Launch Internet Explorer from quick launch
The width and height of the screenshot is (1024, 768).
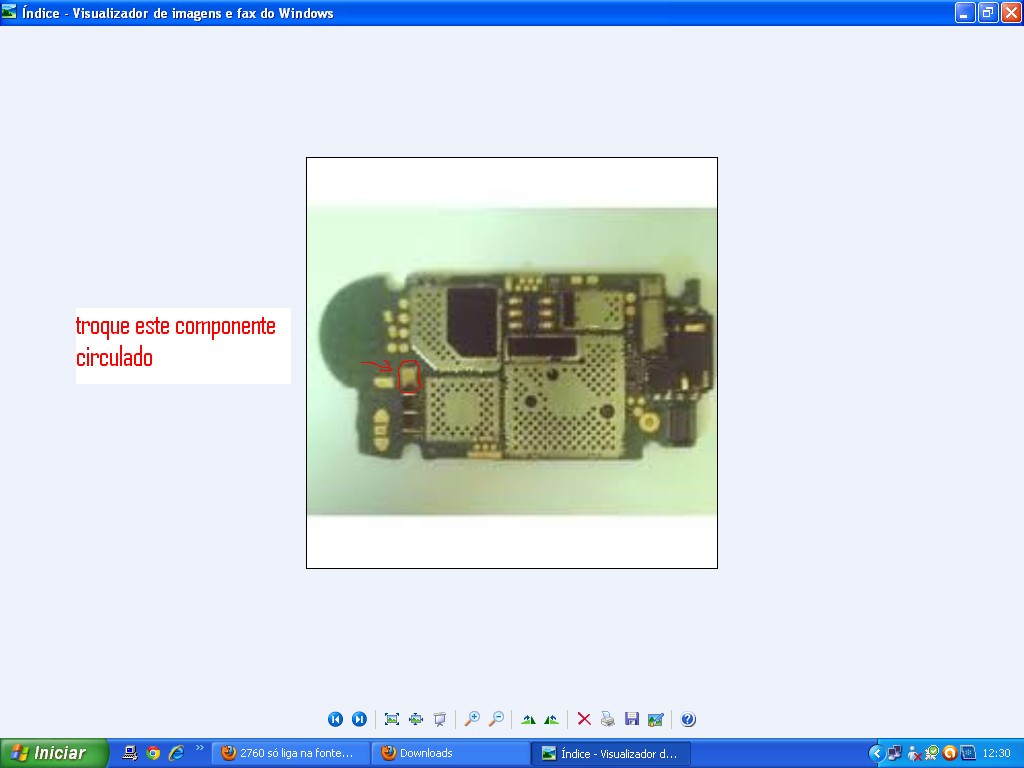click(x=176, y=753)
